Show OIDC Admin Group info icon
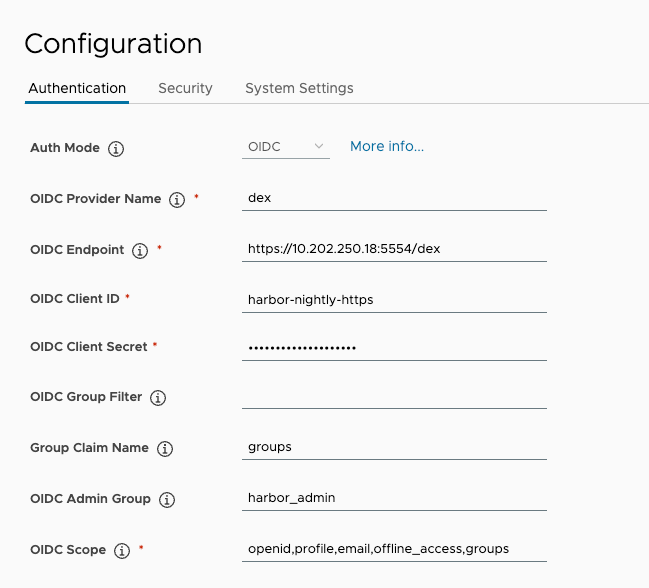This screenshot has width=649, height=588. coord(167,499)
